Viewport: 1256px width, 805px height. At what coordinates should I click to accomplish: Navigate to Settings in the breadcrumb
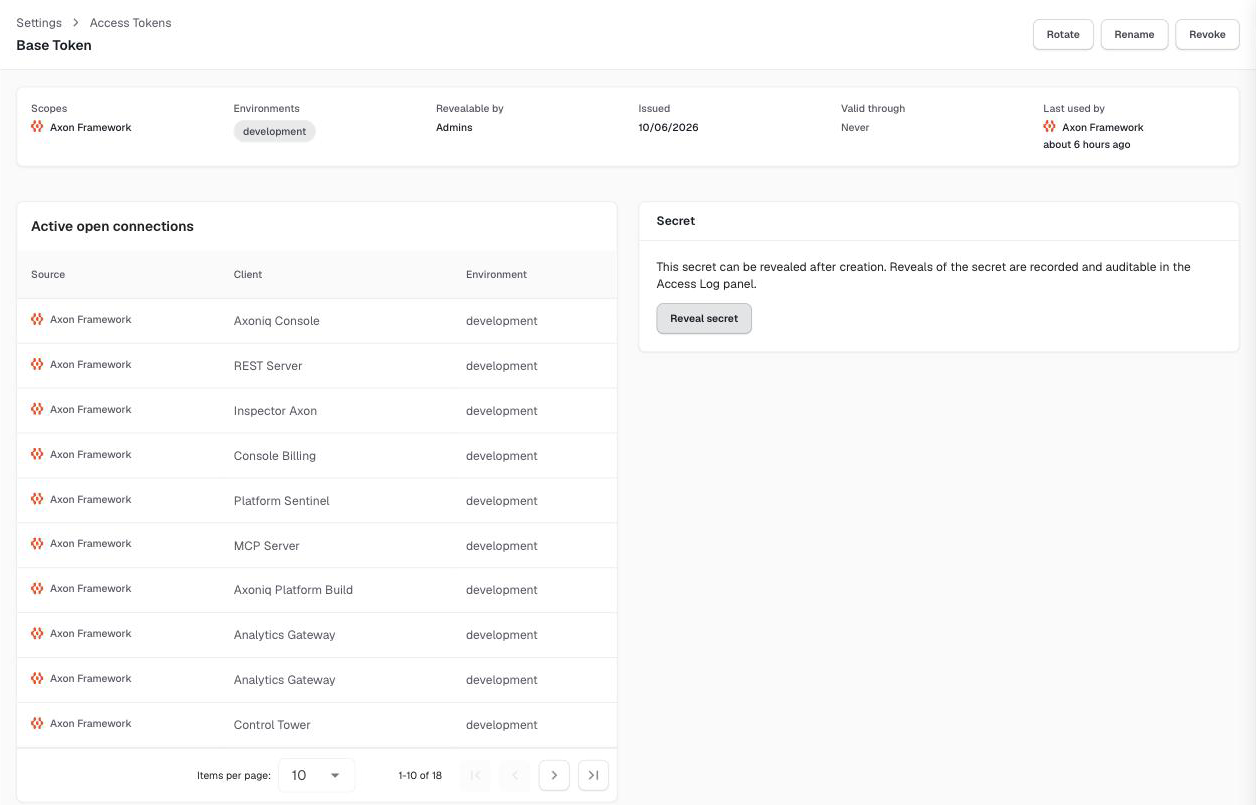tap(39, 23)
